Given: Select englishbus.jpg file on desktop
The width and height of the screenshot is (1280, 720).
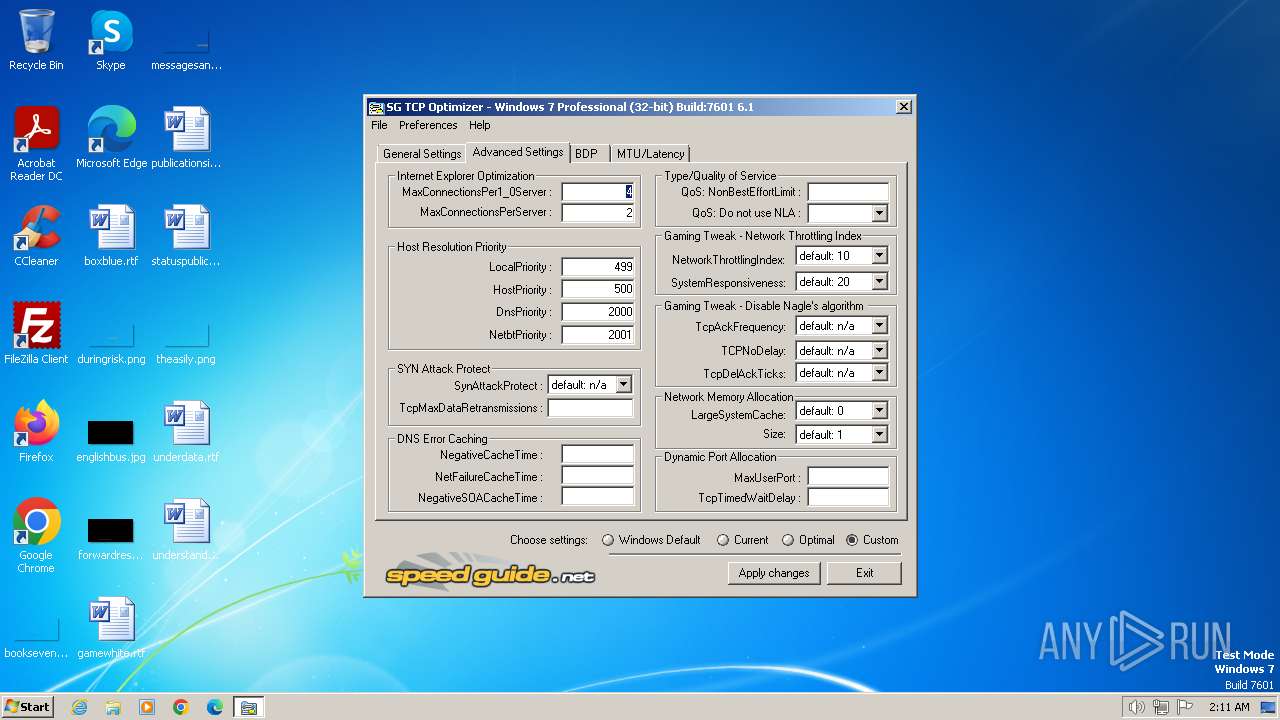Looking at the screenshot, I should 111,438.
